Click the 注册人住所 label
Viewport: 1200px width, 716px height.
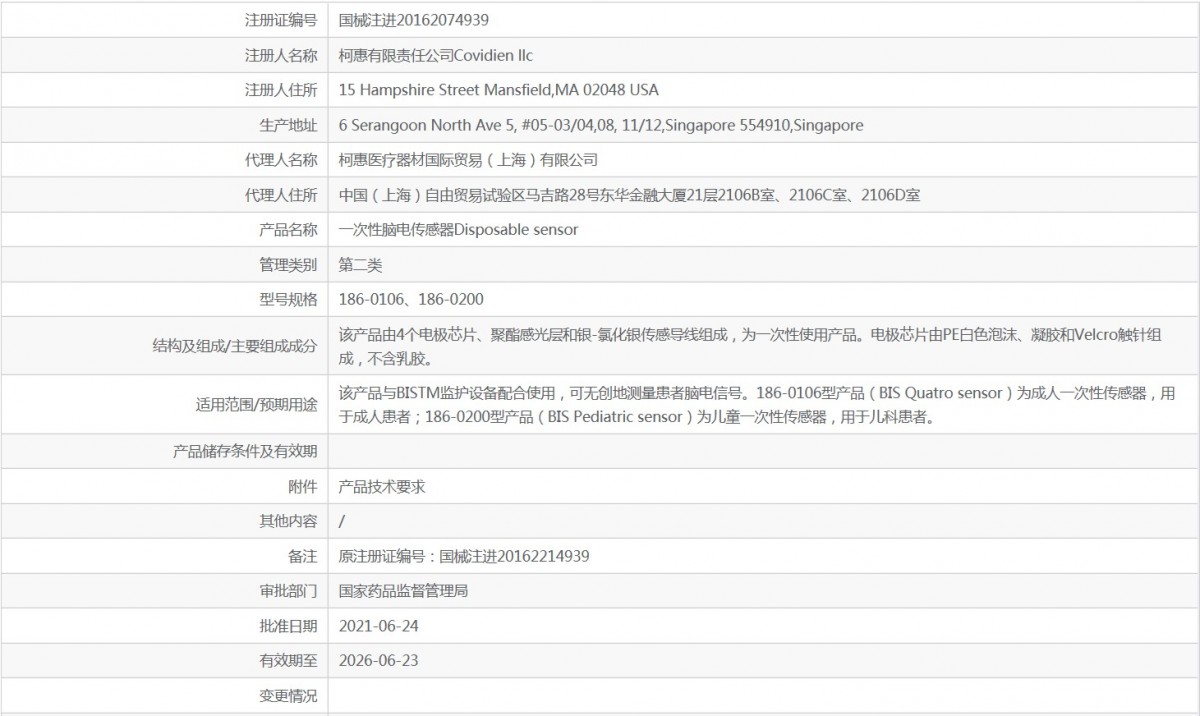(281, 90)
